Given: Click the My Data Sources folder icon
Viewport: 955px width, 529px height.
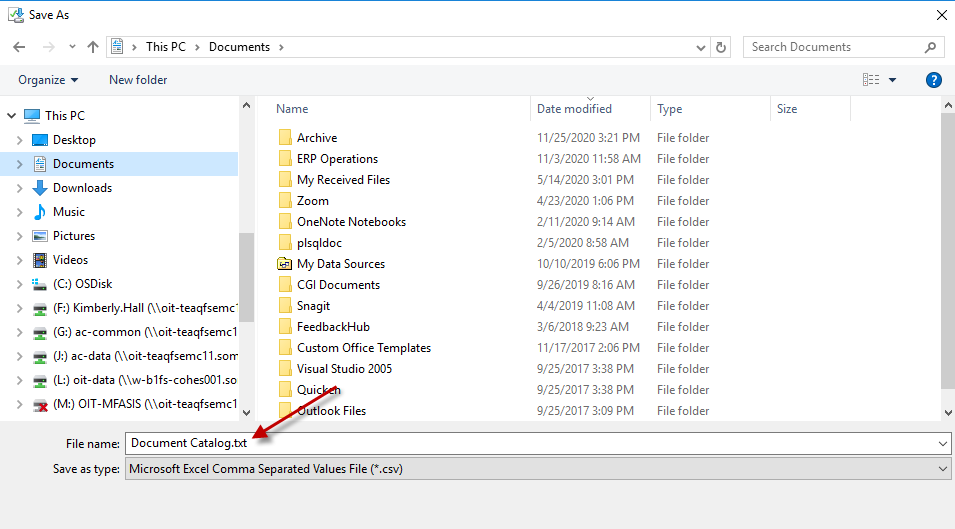Looking at the screenshot, I should (x=284, y=264).
